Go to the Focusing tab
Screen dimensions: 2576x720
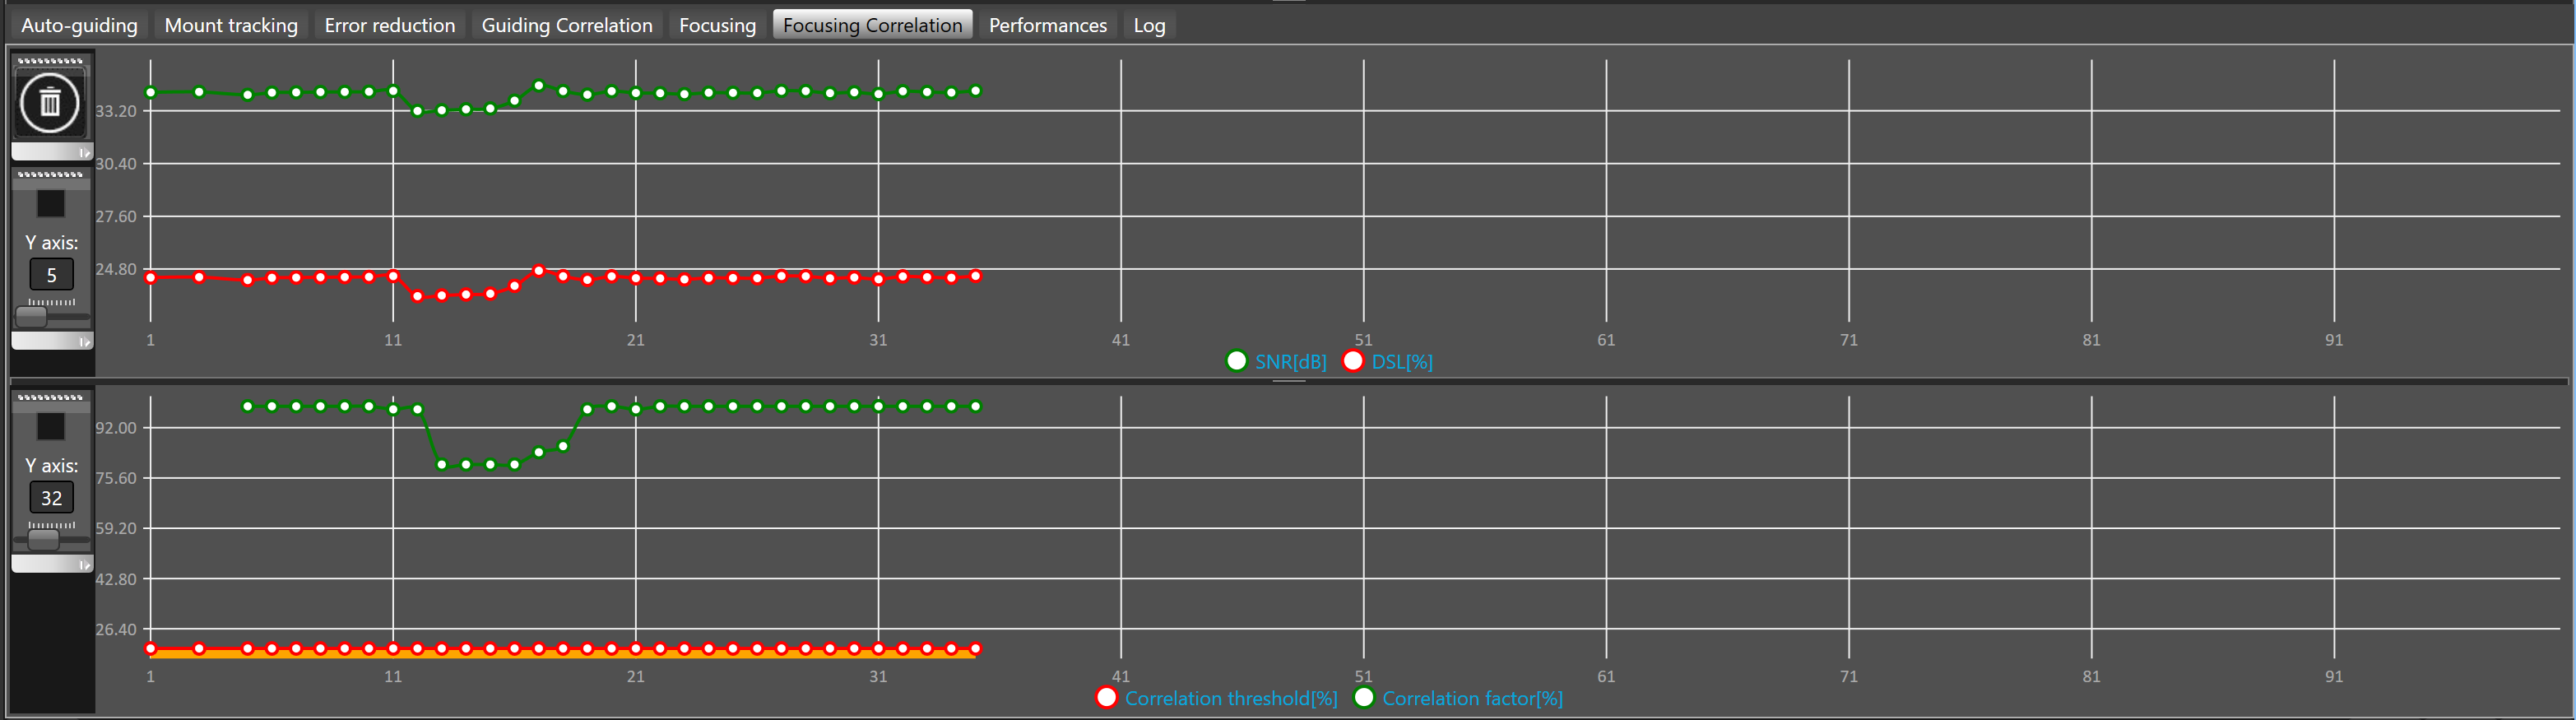[x=717, y=25]
